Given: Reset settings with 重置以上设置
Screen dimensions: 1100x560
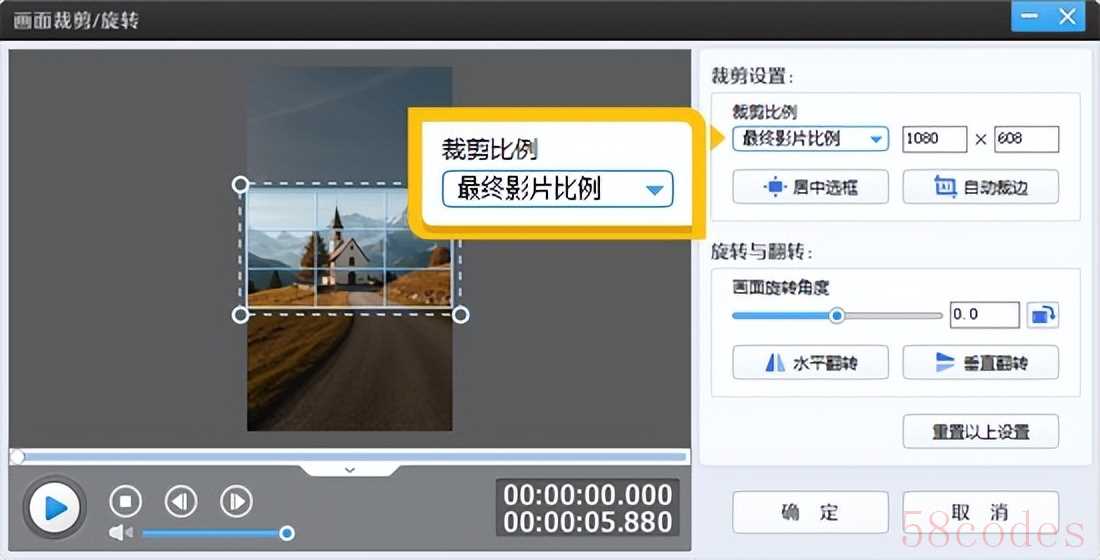Looking at the screenshot, I should pyautogui.click(x=980, y=432).
